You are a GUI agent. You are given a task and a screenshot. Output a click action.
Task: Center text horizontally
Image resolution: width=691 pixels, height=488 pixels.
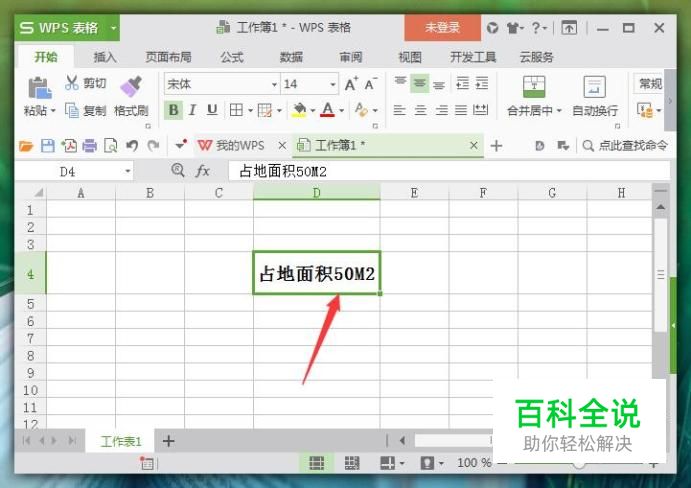click(420, 110)
